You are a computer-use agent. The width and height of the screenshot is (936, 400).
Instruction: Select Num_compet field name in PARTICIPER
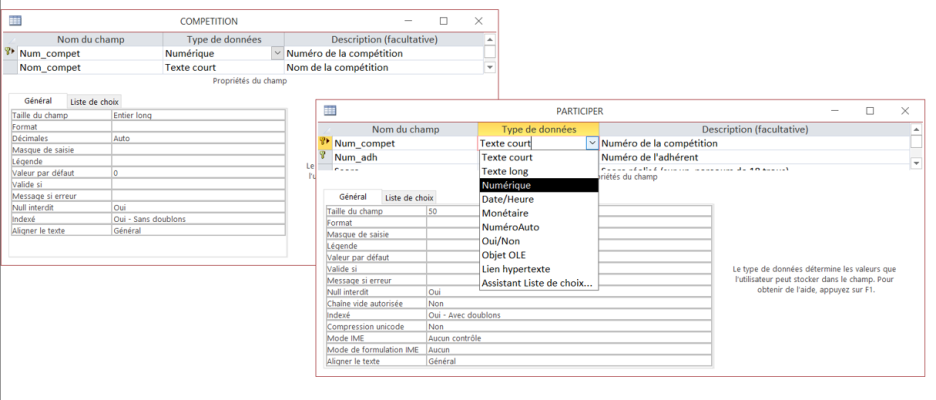(405, 143)
